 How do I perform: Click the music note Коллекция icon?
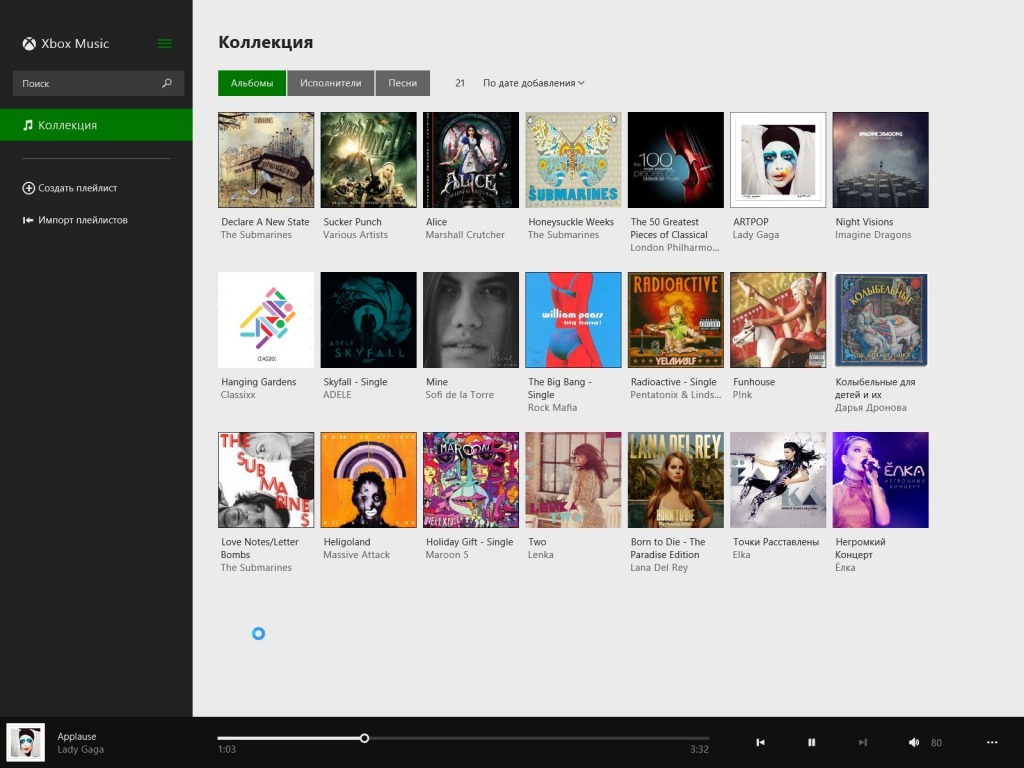[x=27, y=125]
